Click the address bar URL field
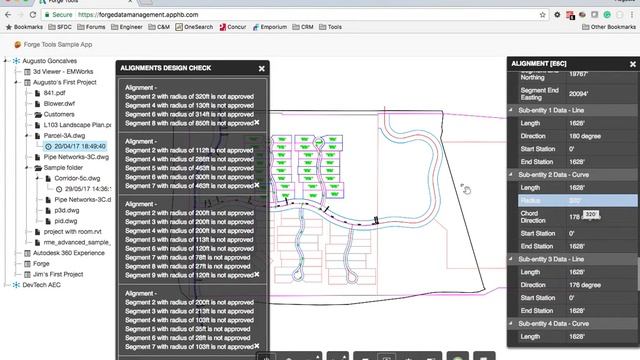The height and width of the screenshot is (360, 640). pos(290,15)
